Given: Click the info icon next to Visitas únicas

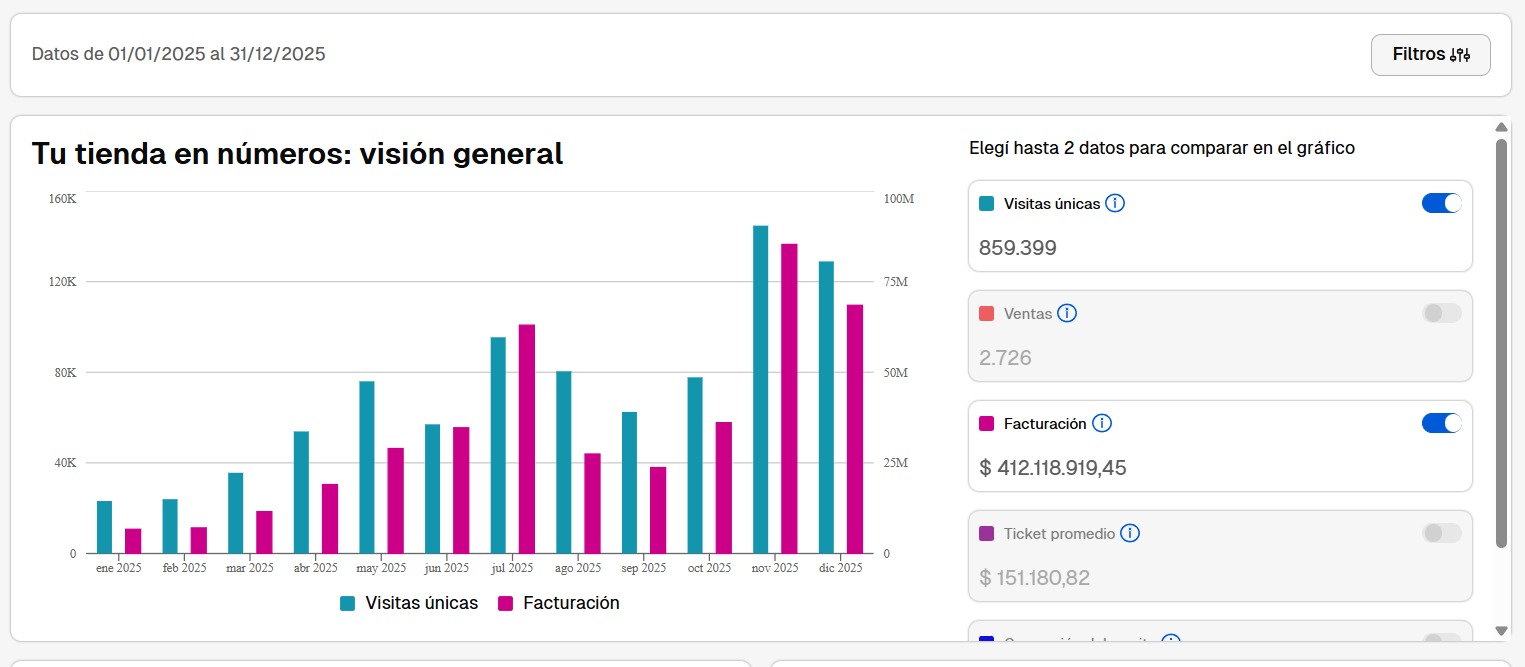Looking at the screenshot, I should [x=1115, y=204].
